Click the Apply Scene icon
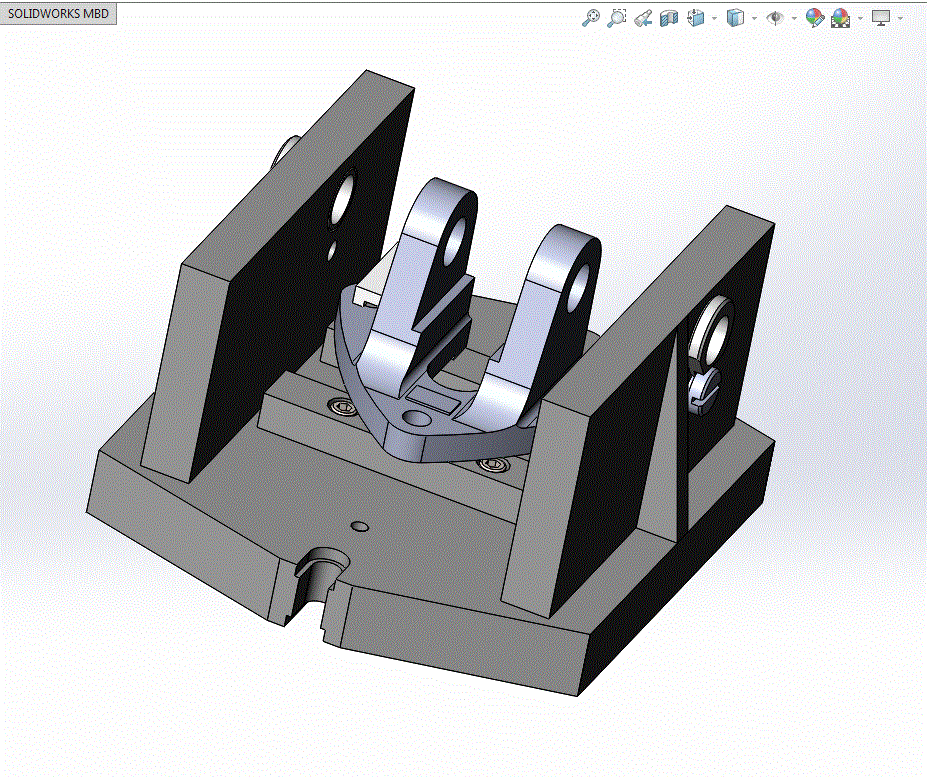The image size is (927, 777). (841, 18)
